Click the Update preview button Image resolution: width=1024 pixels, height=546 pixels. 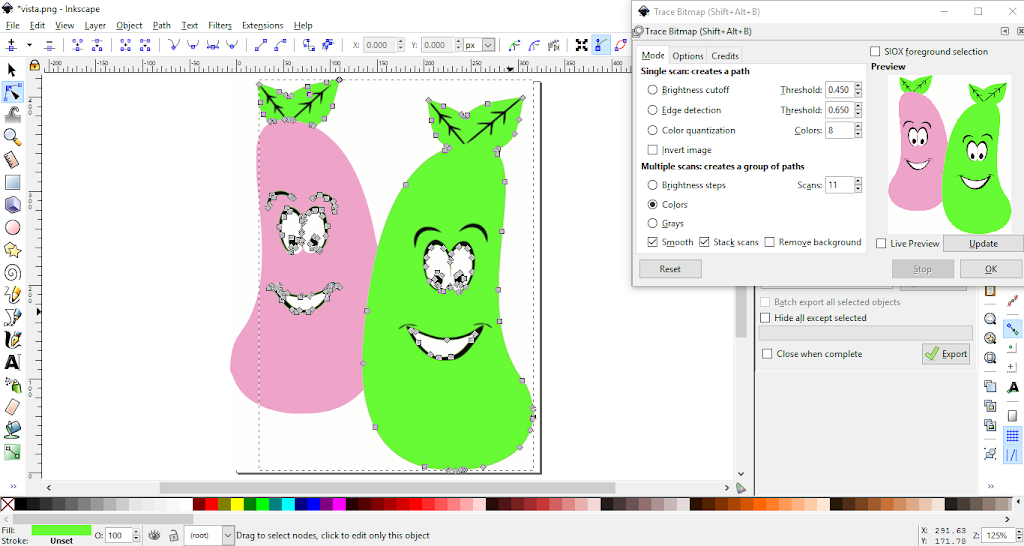point(983,244)
